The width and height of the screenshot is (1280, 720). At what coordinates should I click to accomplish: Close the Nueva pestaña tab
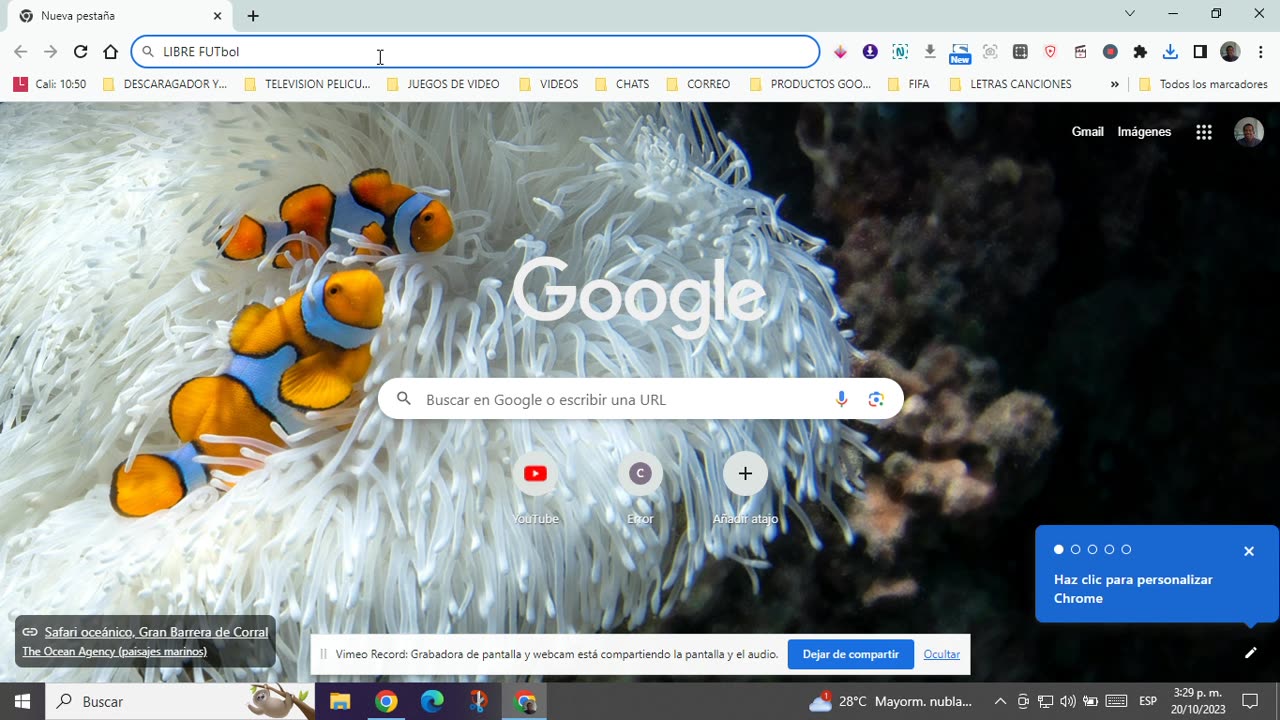217,16
